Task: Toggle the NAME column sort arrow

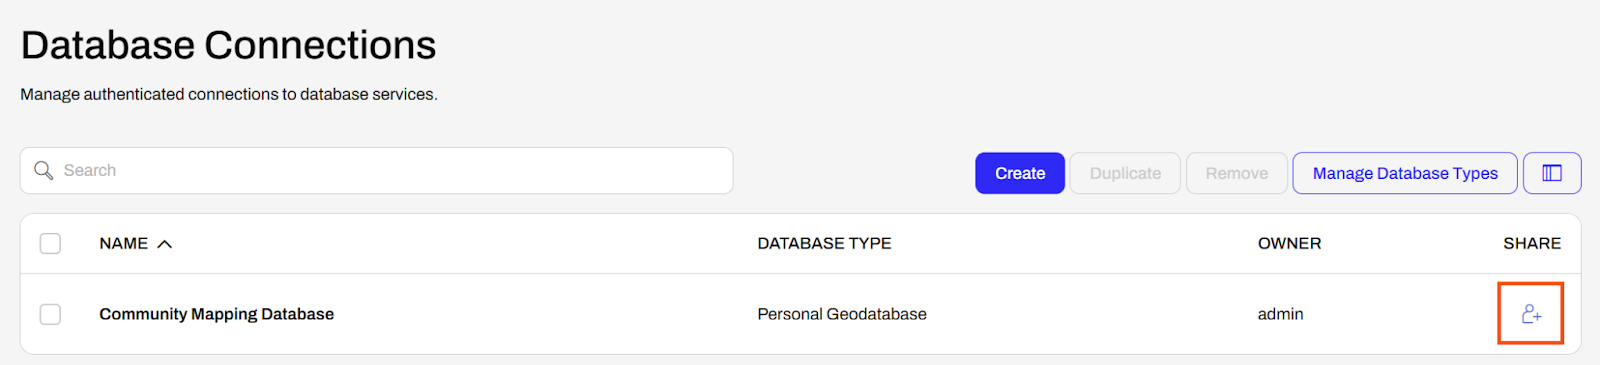Action: [165, 244]
